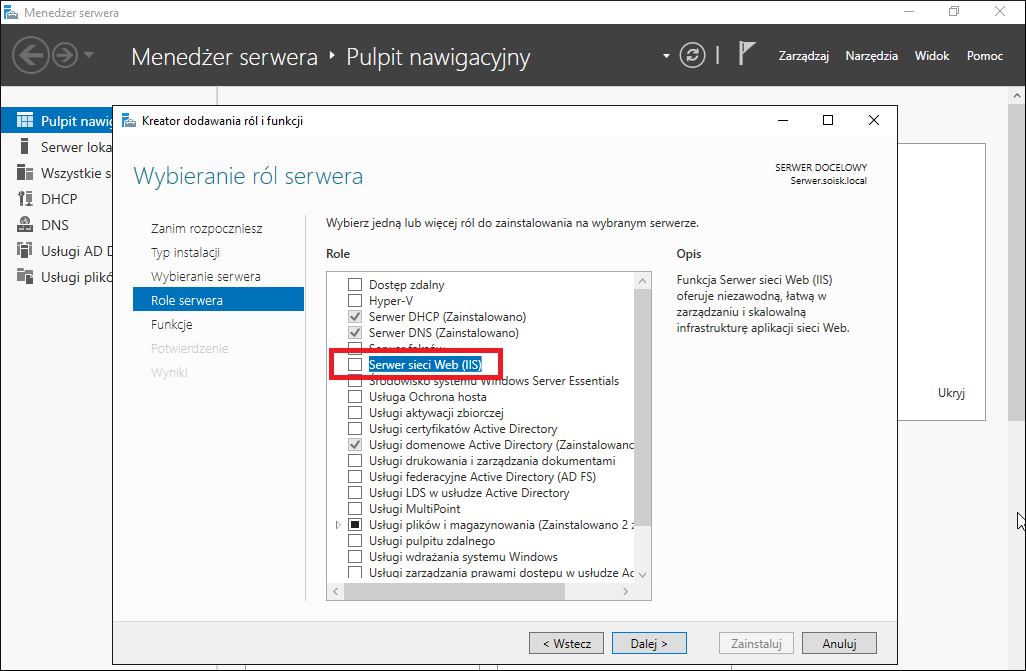Viewport: 1026px width, 671px height.
Task: Check the Serwer sieci Web (IIS) checkbox
Action: [x=355, y=365]
